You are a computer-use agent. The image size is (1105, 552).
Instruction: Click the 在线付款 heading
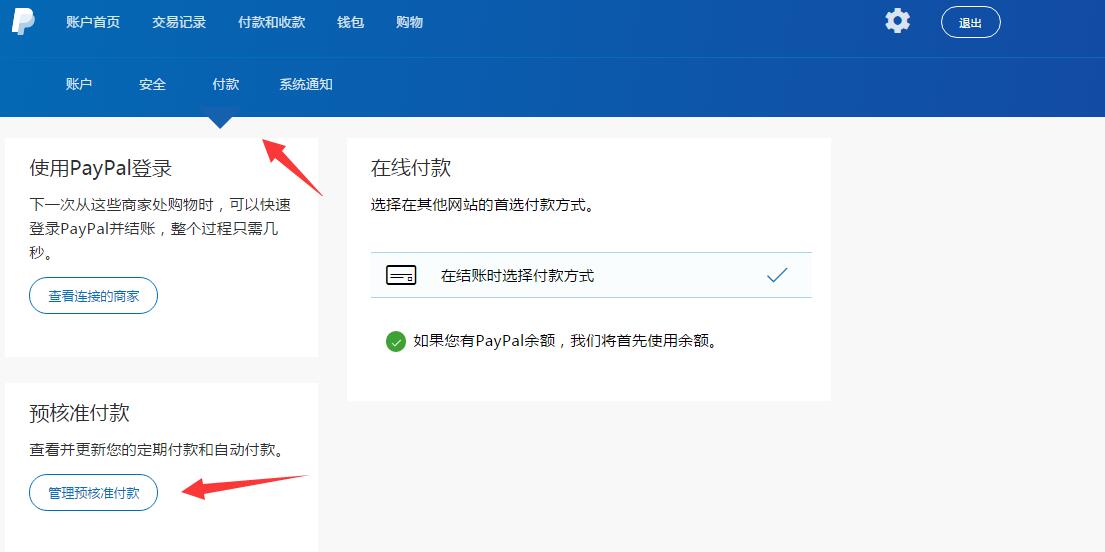[411, 168]
